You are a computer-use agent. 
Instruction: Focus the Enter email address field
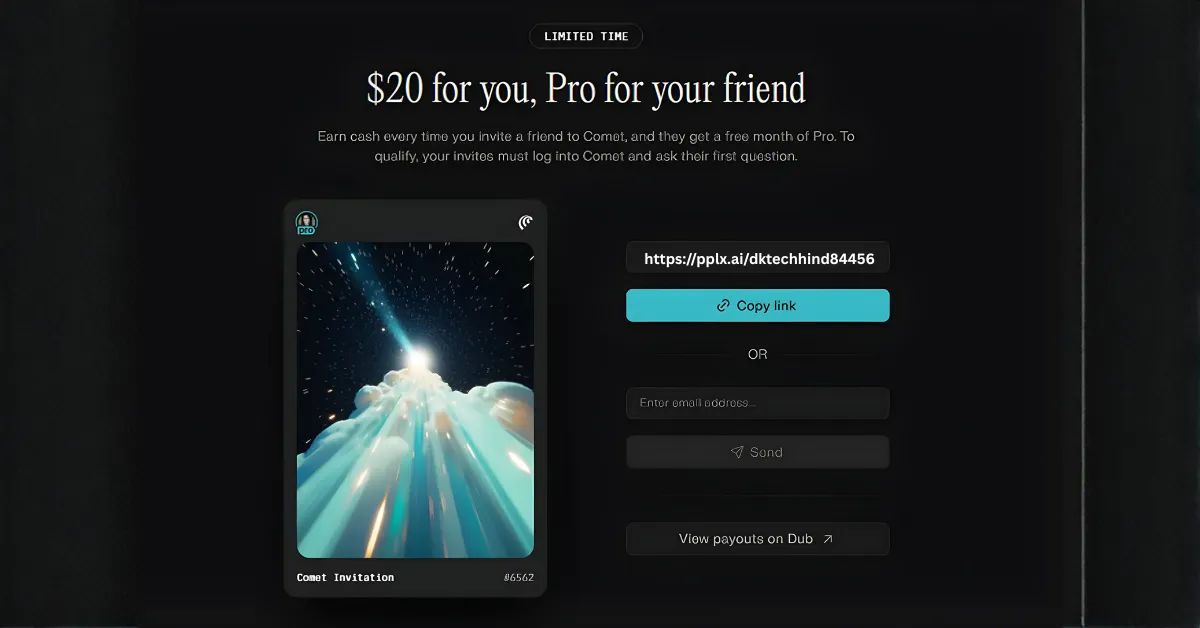click(757, 403)
